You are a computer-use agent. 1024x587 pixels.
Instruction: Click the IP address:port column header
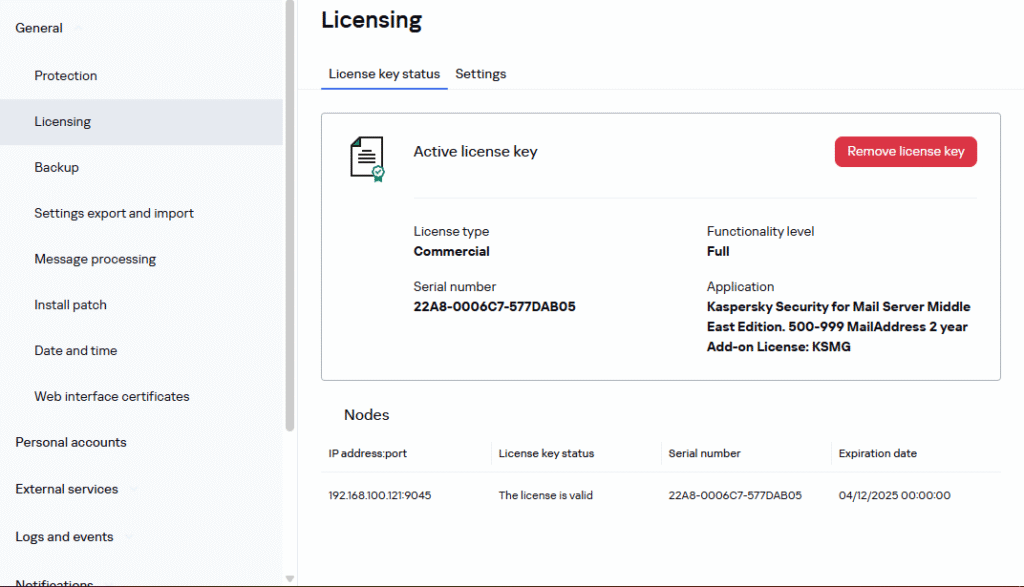[x=368, y=453]
